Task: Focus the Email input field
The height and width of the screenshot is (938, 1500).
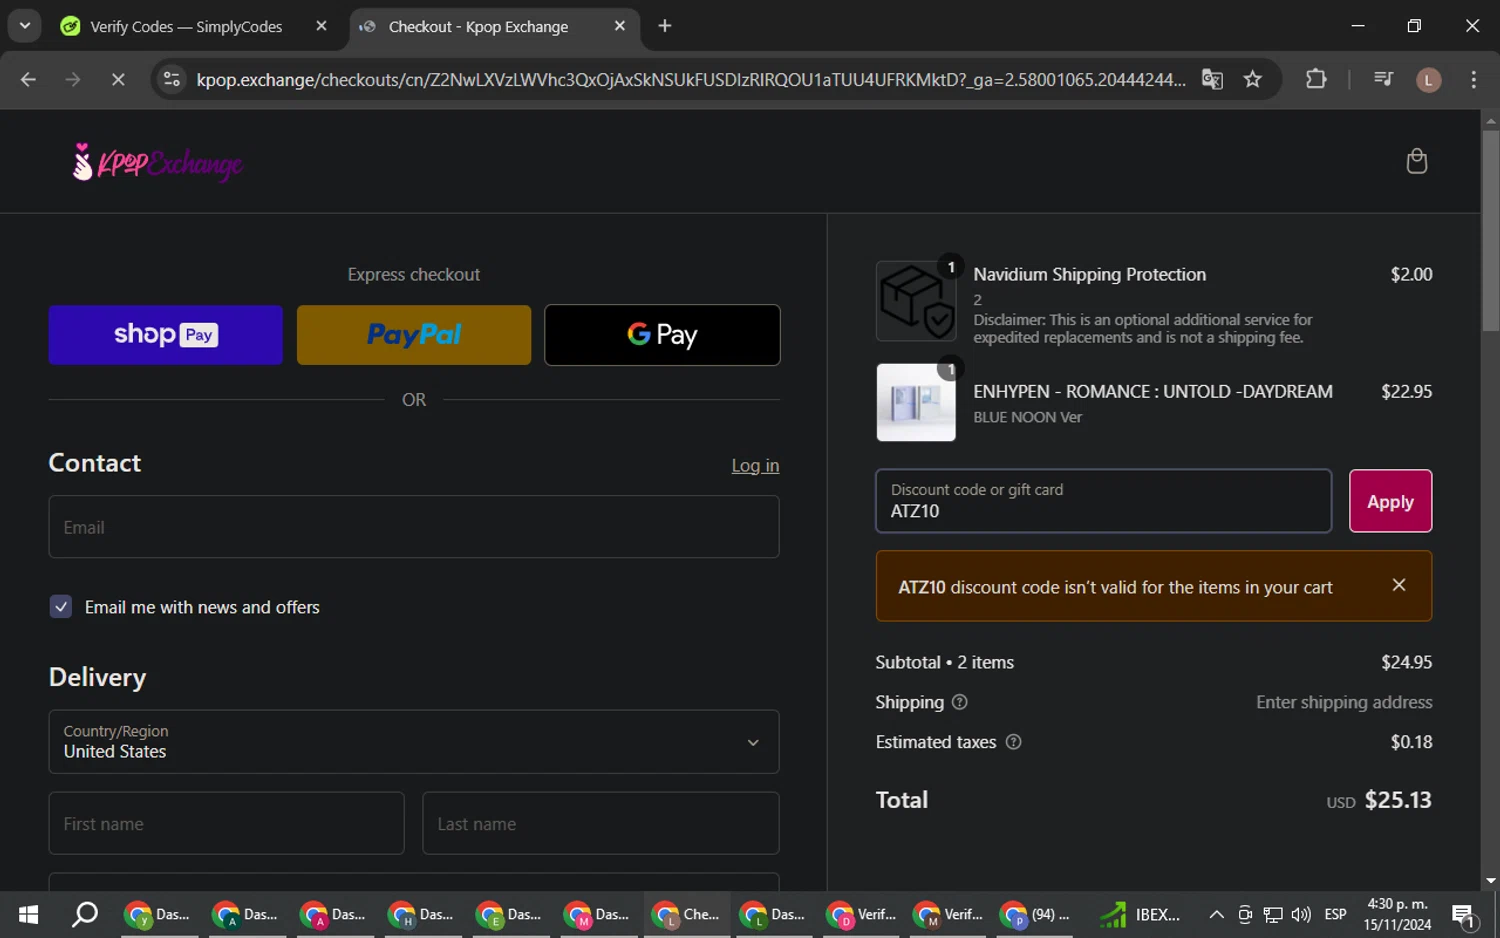Action: (414, 527)
